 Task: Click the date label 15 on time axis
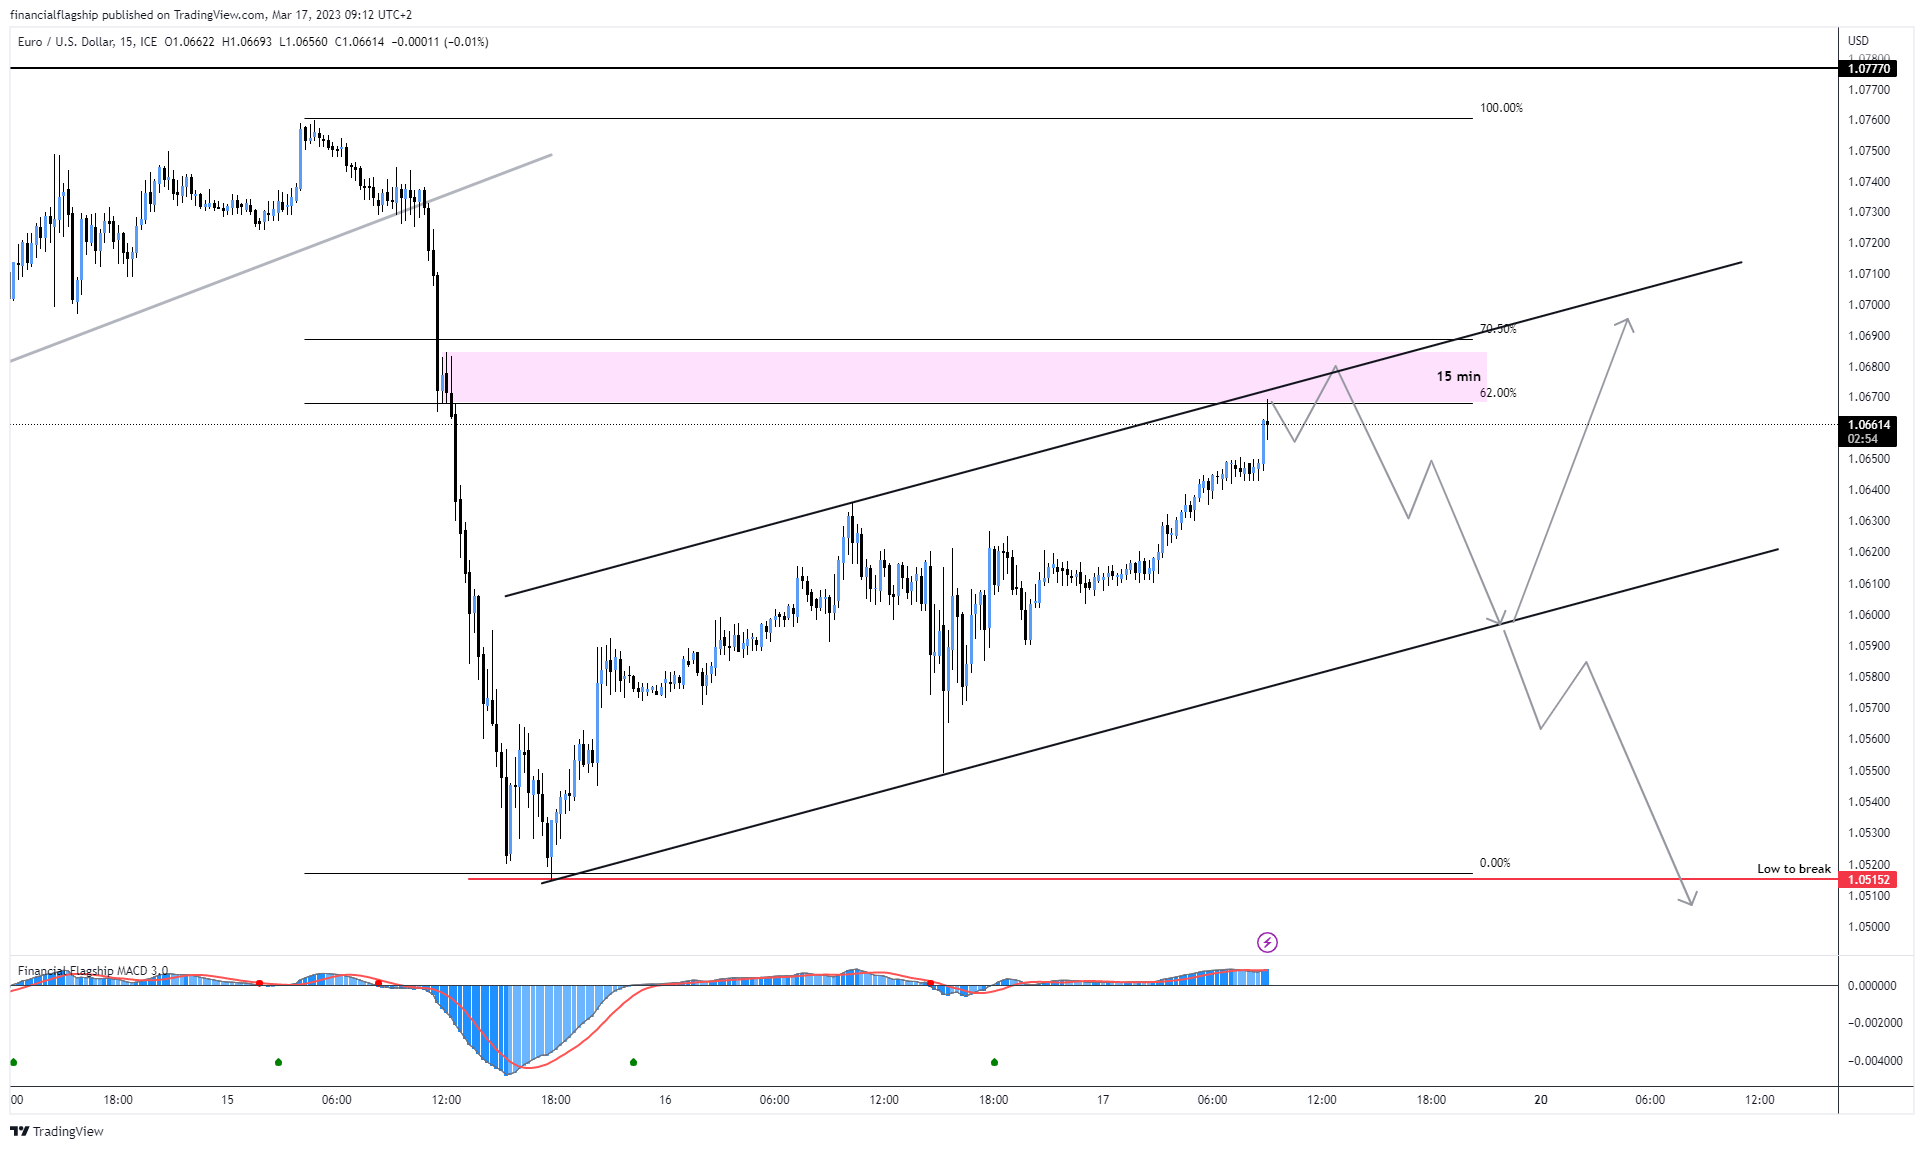point(227,1100)
